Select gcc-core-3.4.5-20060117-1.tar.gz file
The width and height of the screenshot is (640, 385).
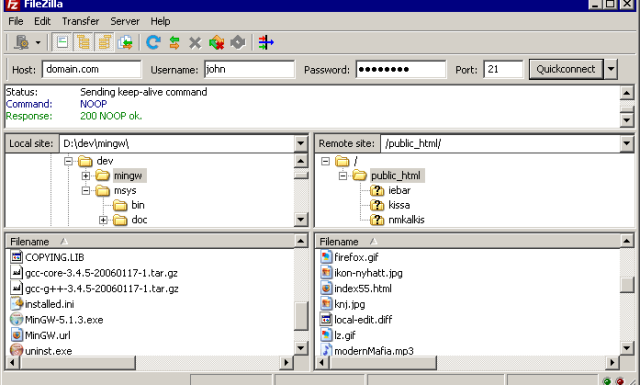101,273
